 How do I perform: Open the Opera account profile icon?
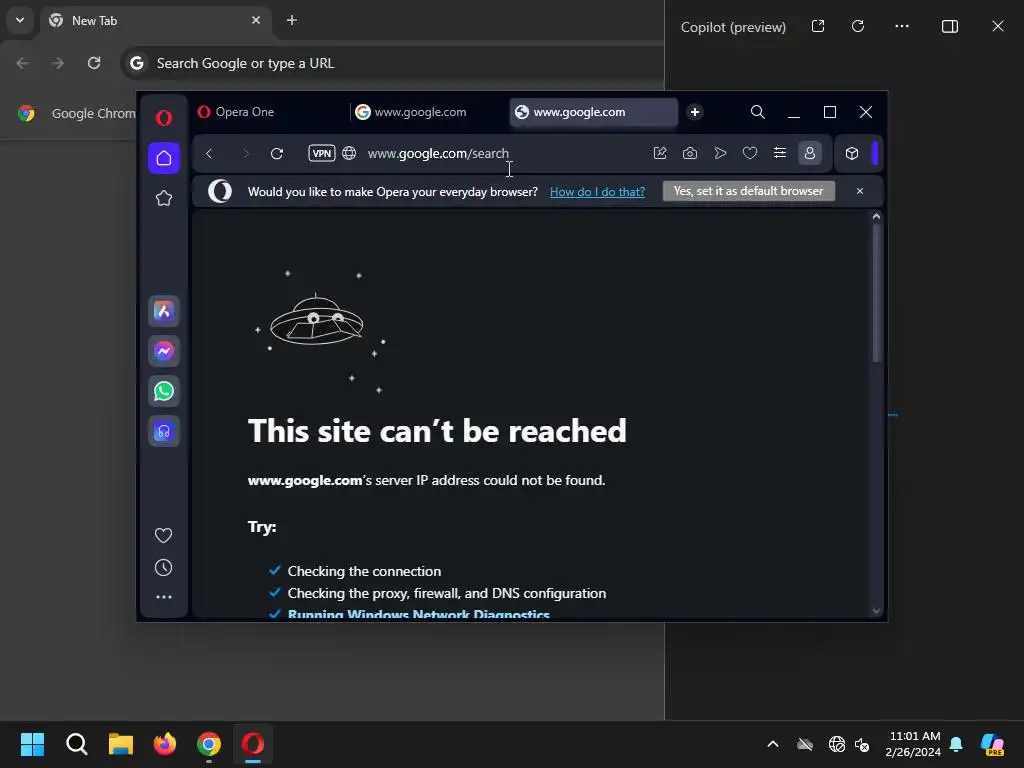pos(810,153)
